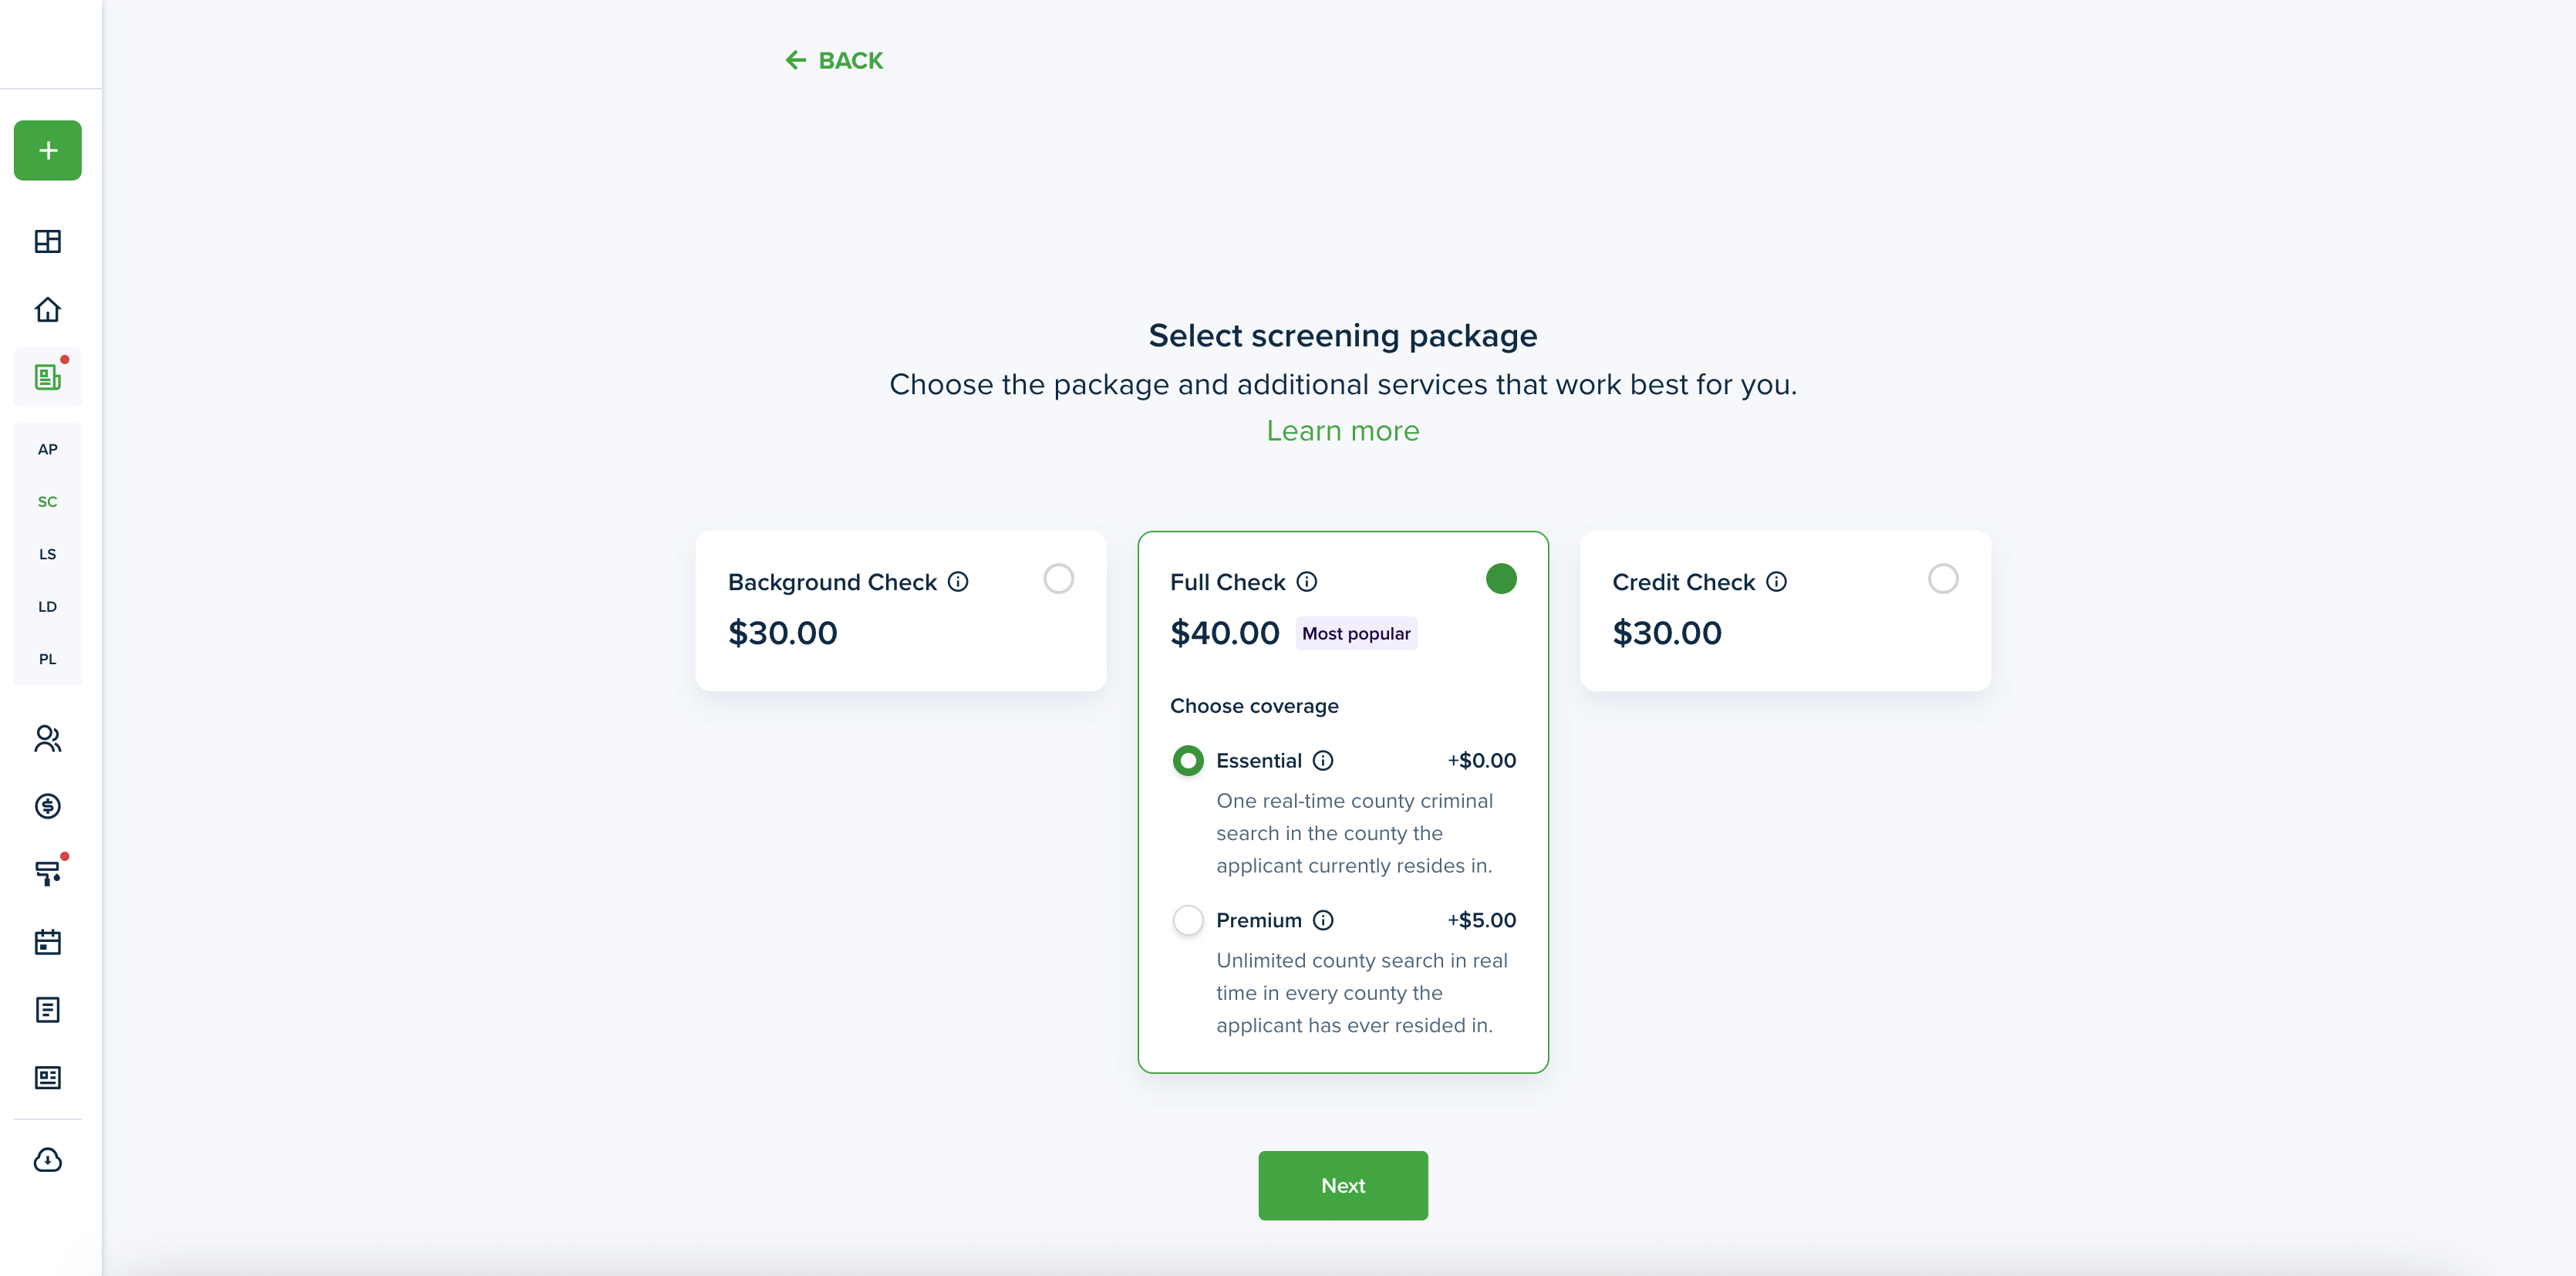Show info for Premium coverage

1323,920
